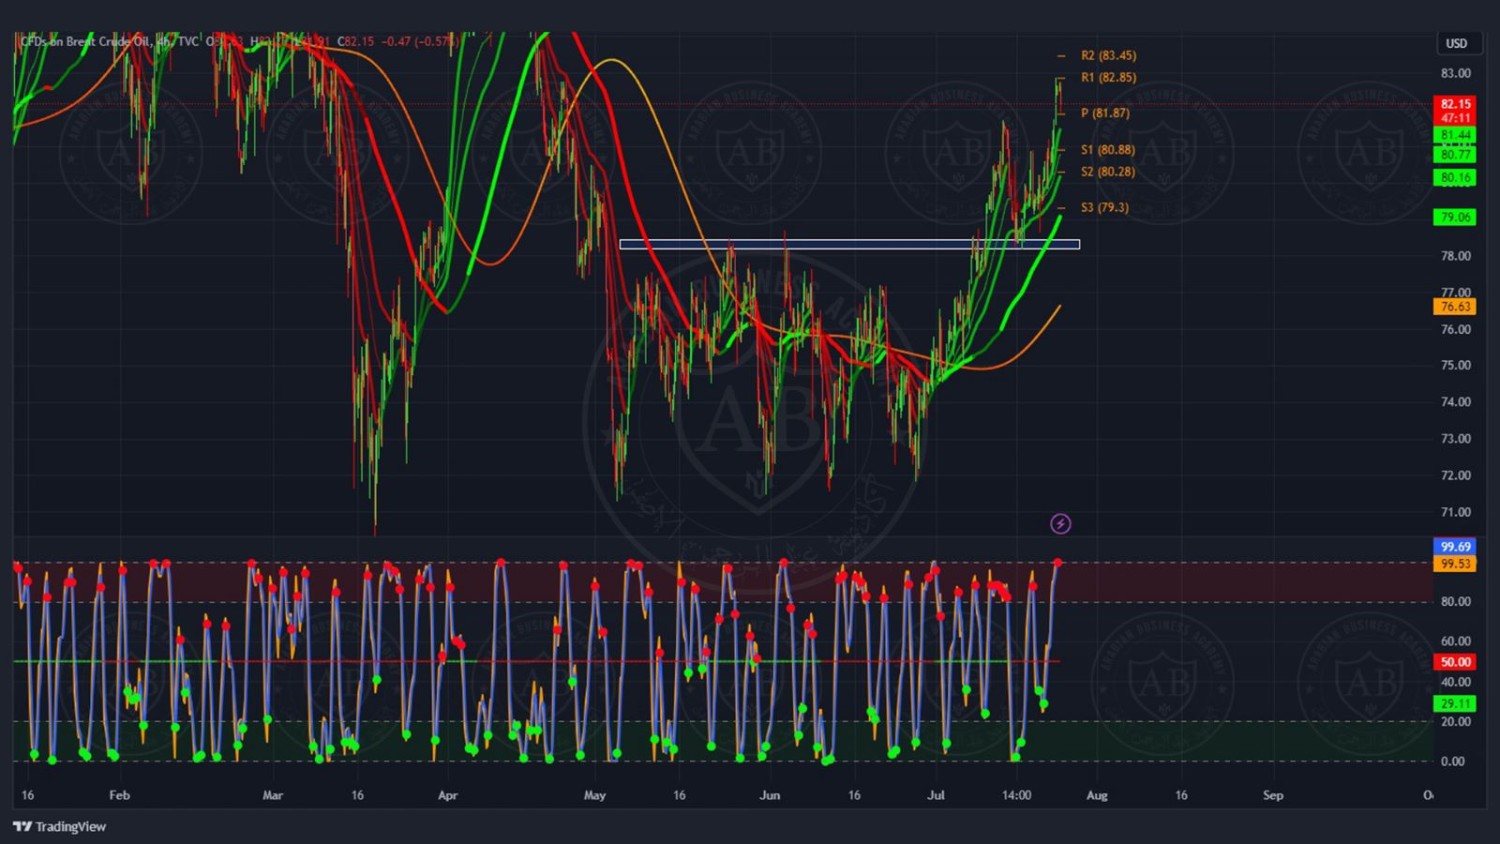Click the purple lightning events icon

click(x=1060, y=524)
